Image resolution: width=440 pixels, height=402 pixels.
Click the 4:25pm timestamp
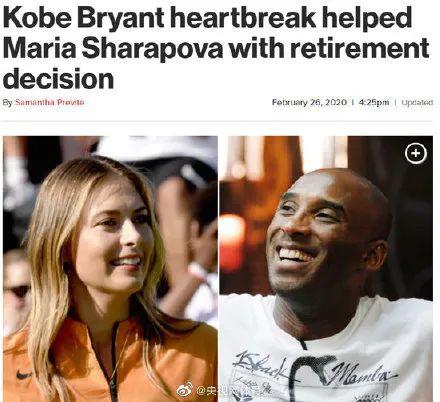tap(374, 102)
